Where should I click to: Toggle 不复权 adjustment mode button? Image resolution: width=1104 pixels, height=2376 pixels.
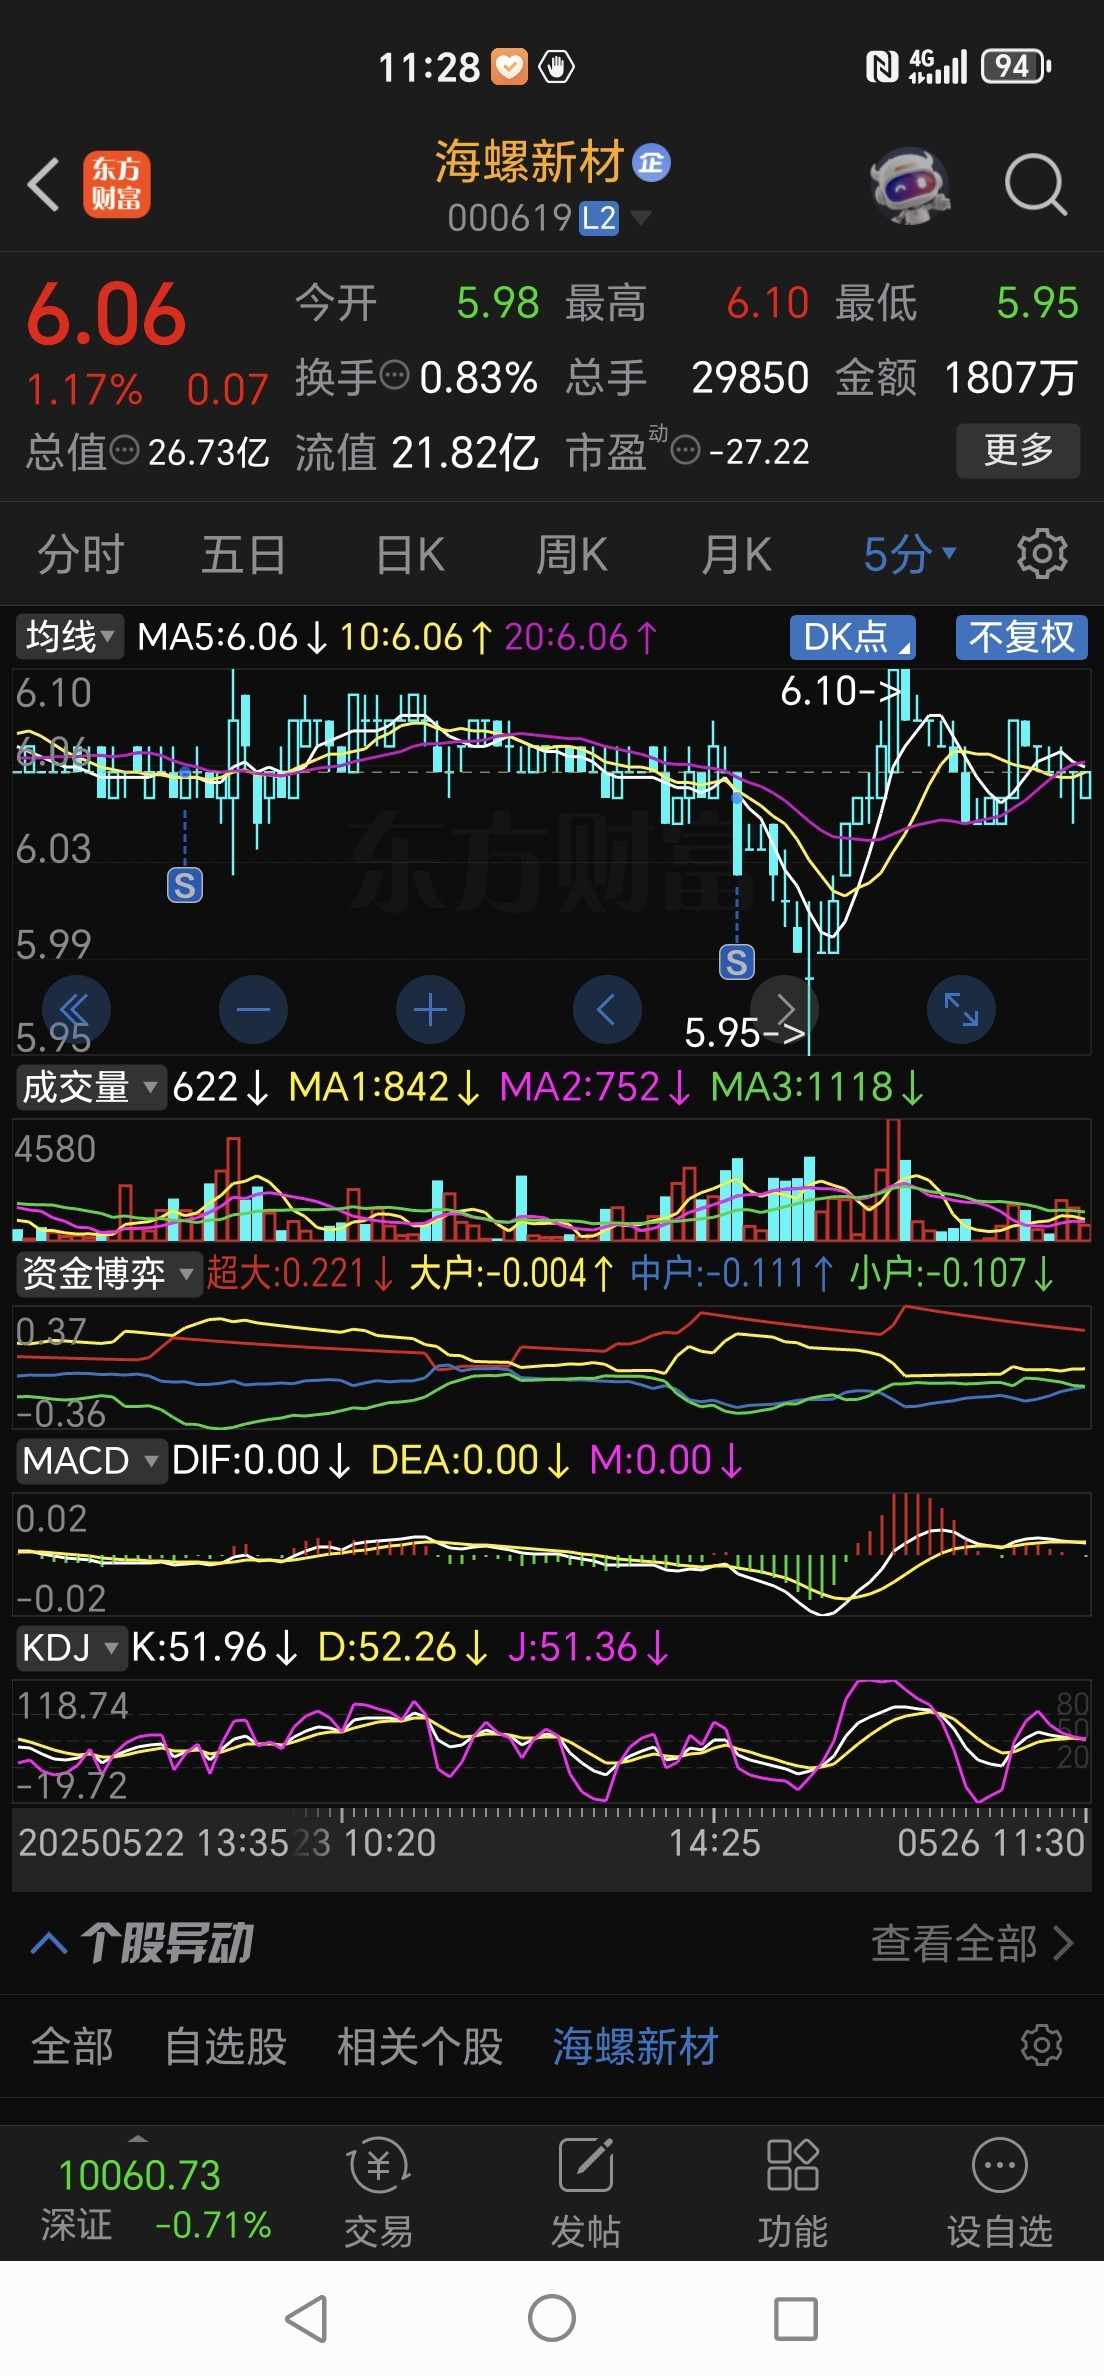[x=1022, y=637]
